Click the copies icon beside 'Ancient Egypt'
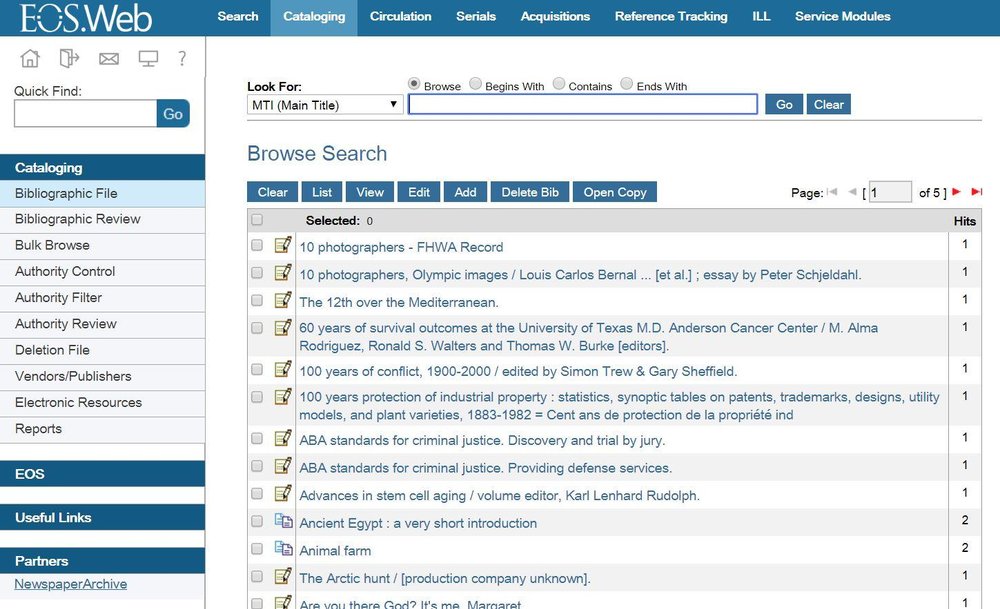1000x609 pixels. pos(283,521)
